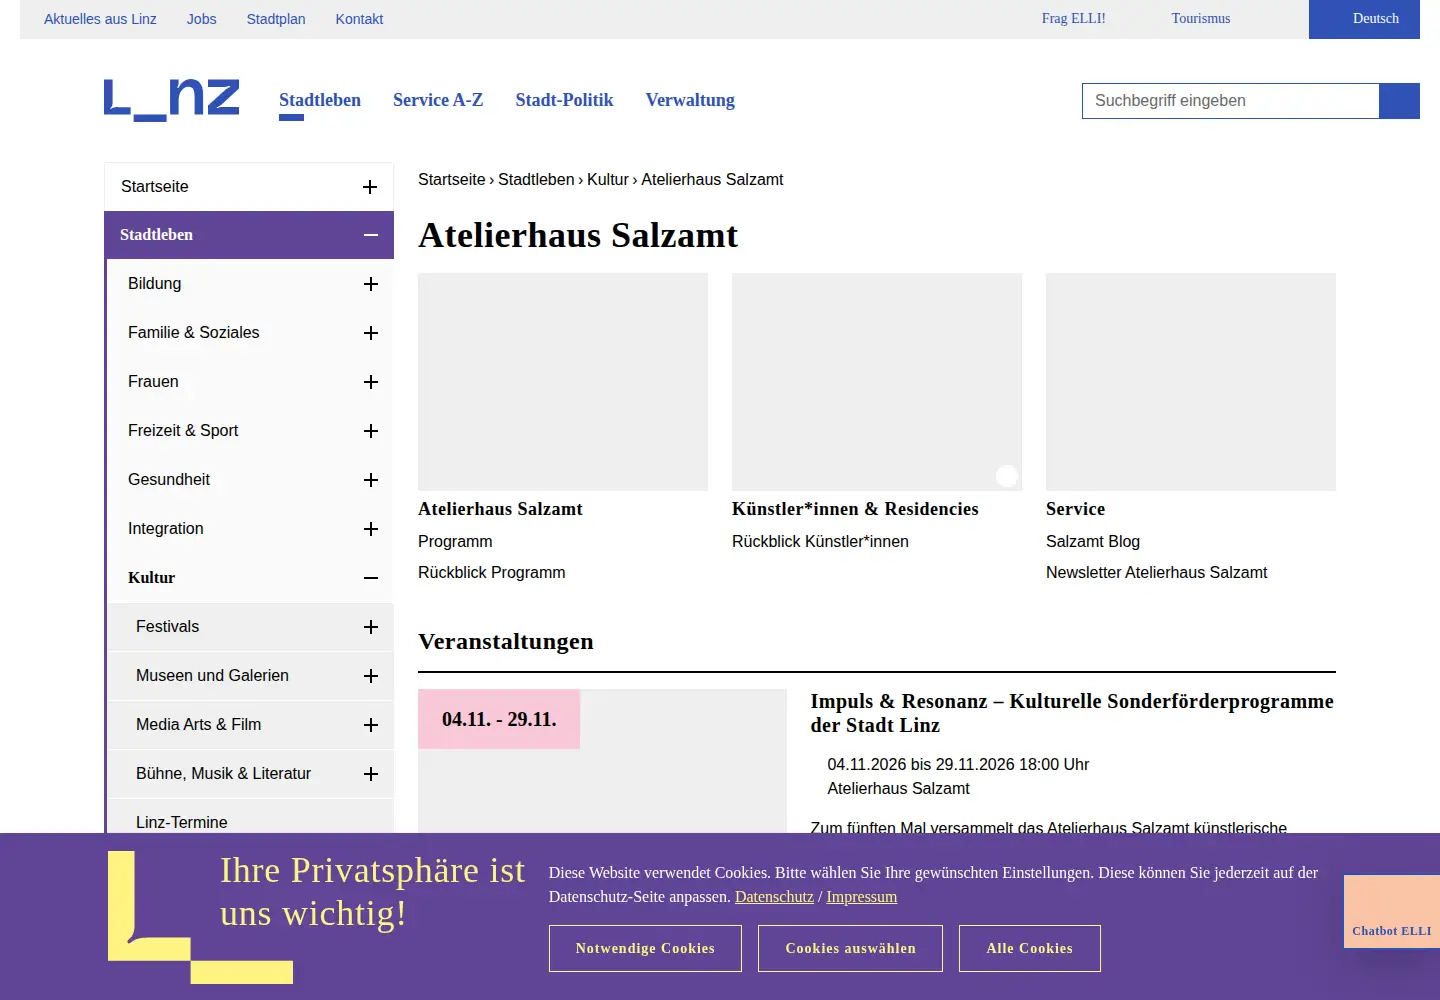Open the Rückblick Programm link
This screenshot has height=1000, width=1440.
click(x=491, y=573)
